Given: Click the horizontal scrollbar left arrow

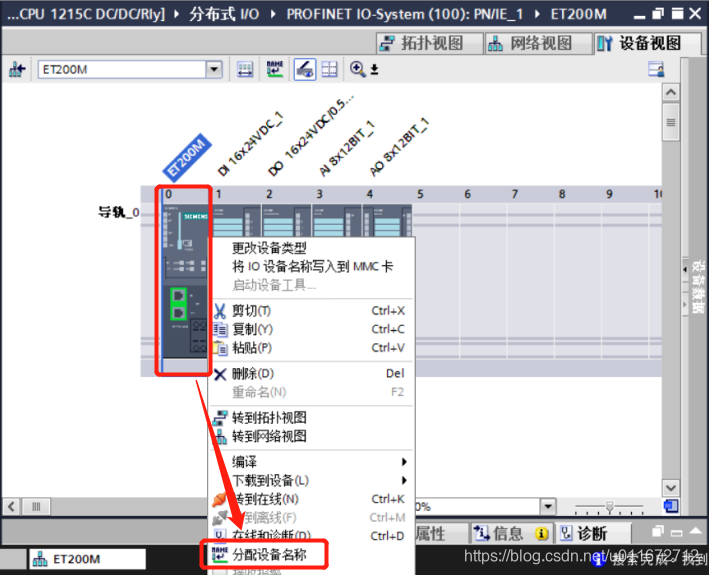Looking at the screenshot, I should [x=12, y=506].
